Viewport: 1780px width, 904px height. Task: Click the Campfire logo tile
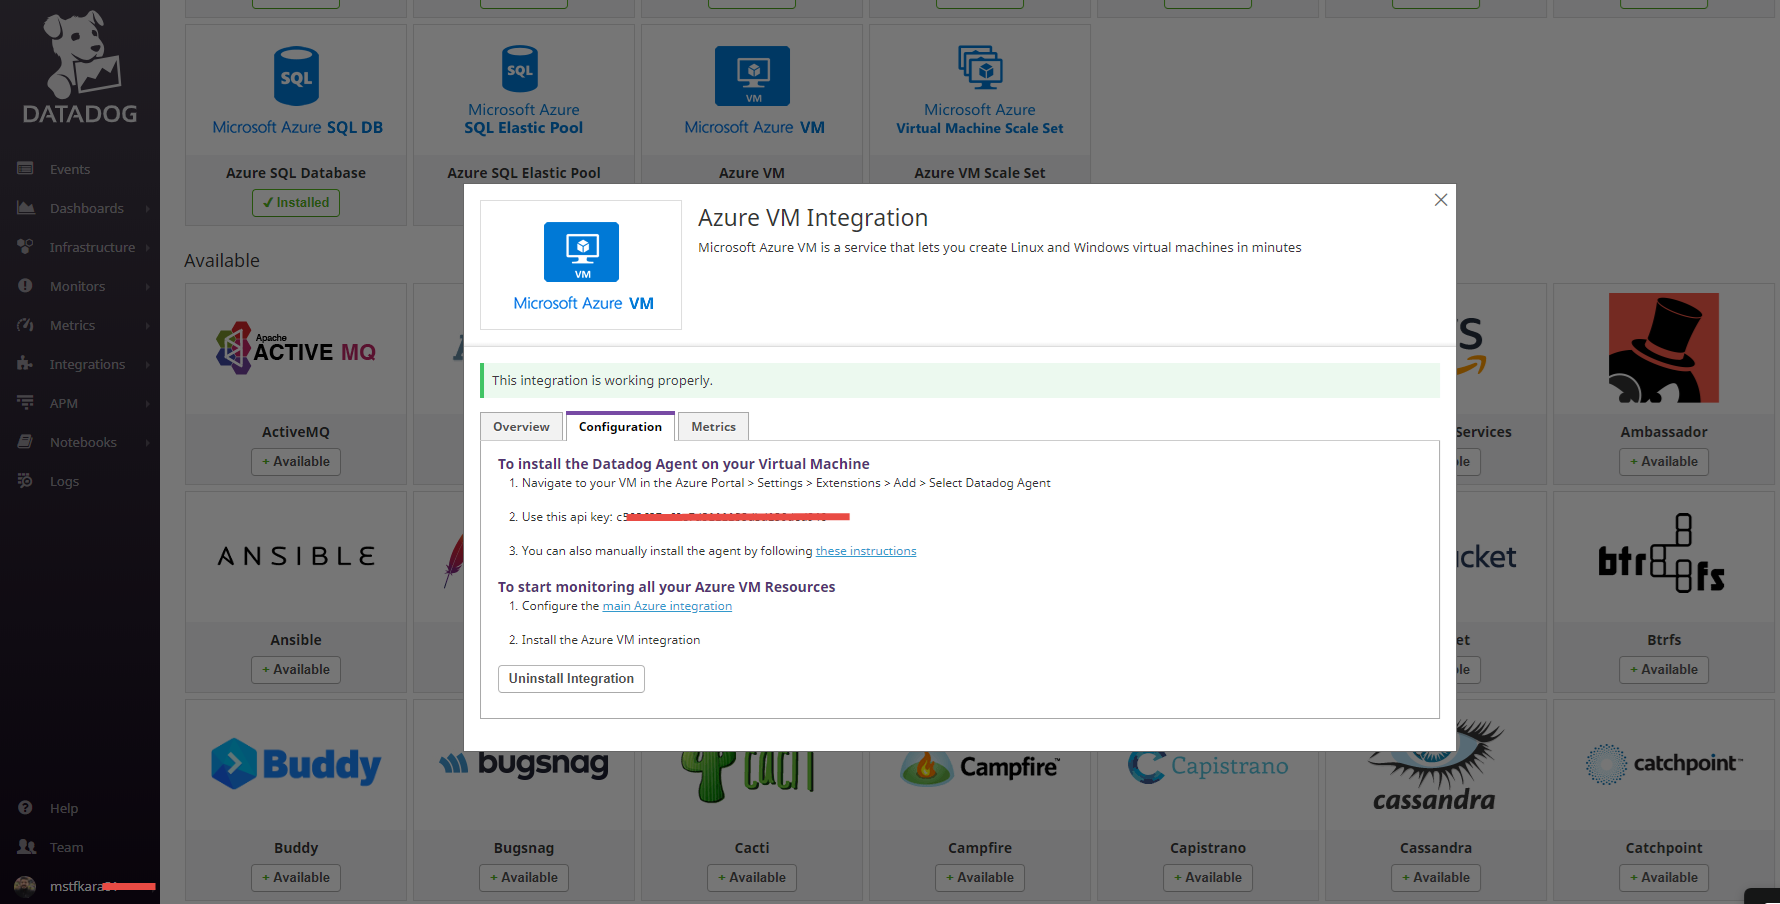pos(980,767)
